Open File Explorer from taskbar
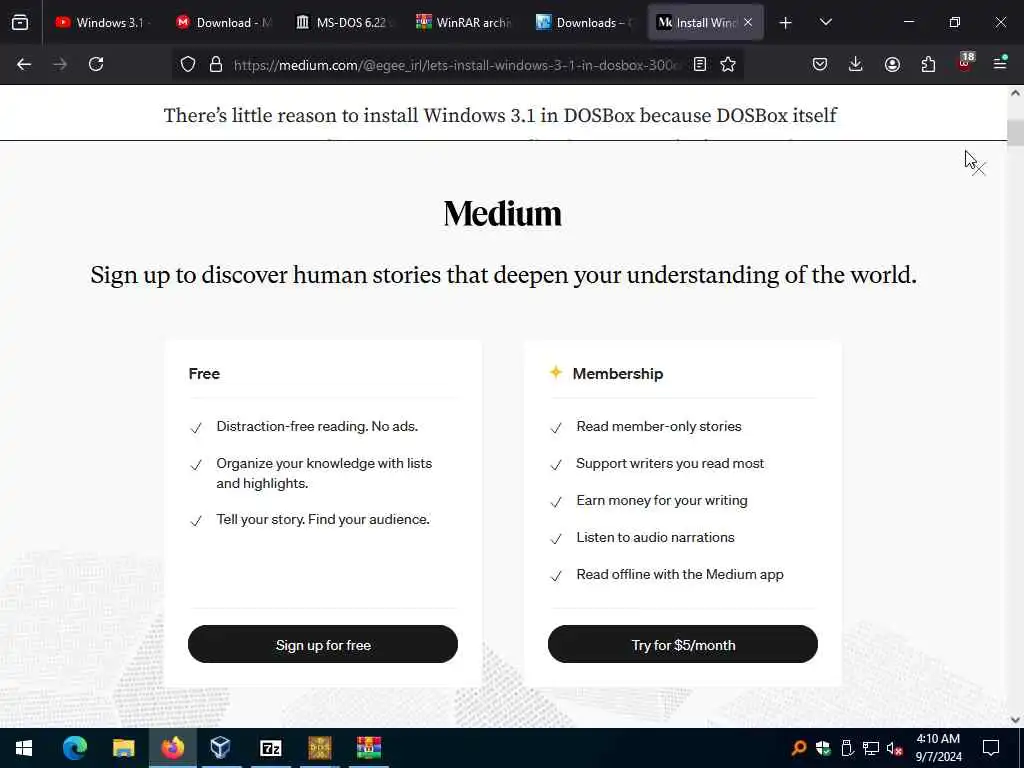This screenshot has height=768, width=1024. tap(123, 748)
